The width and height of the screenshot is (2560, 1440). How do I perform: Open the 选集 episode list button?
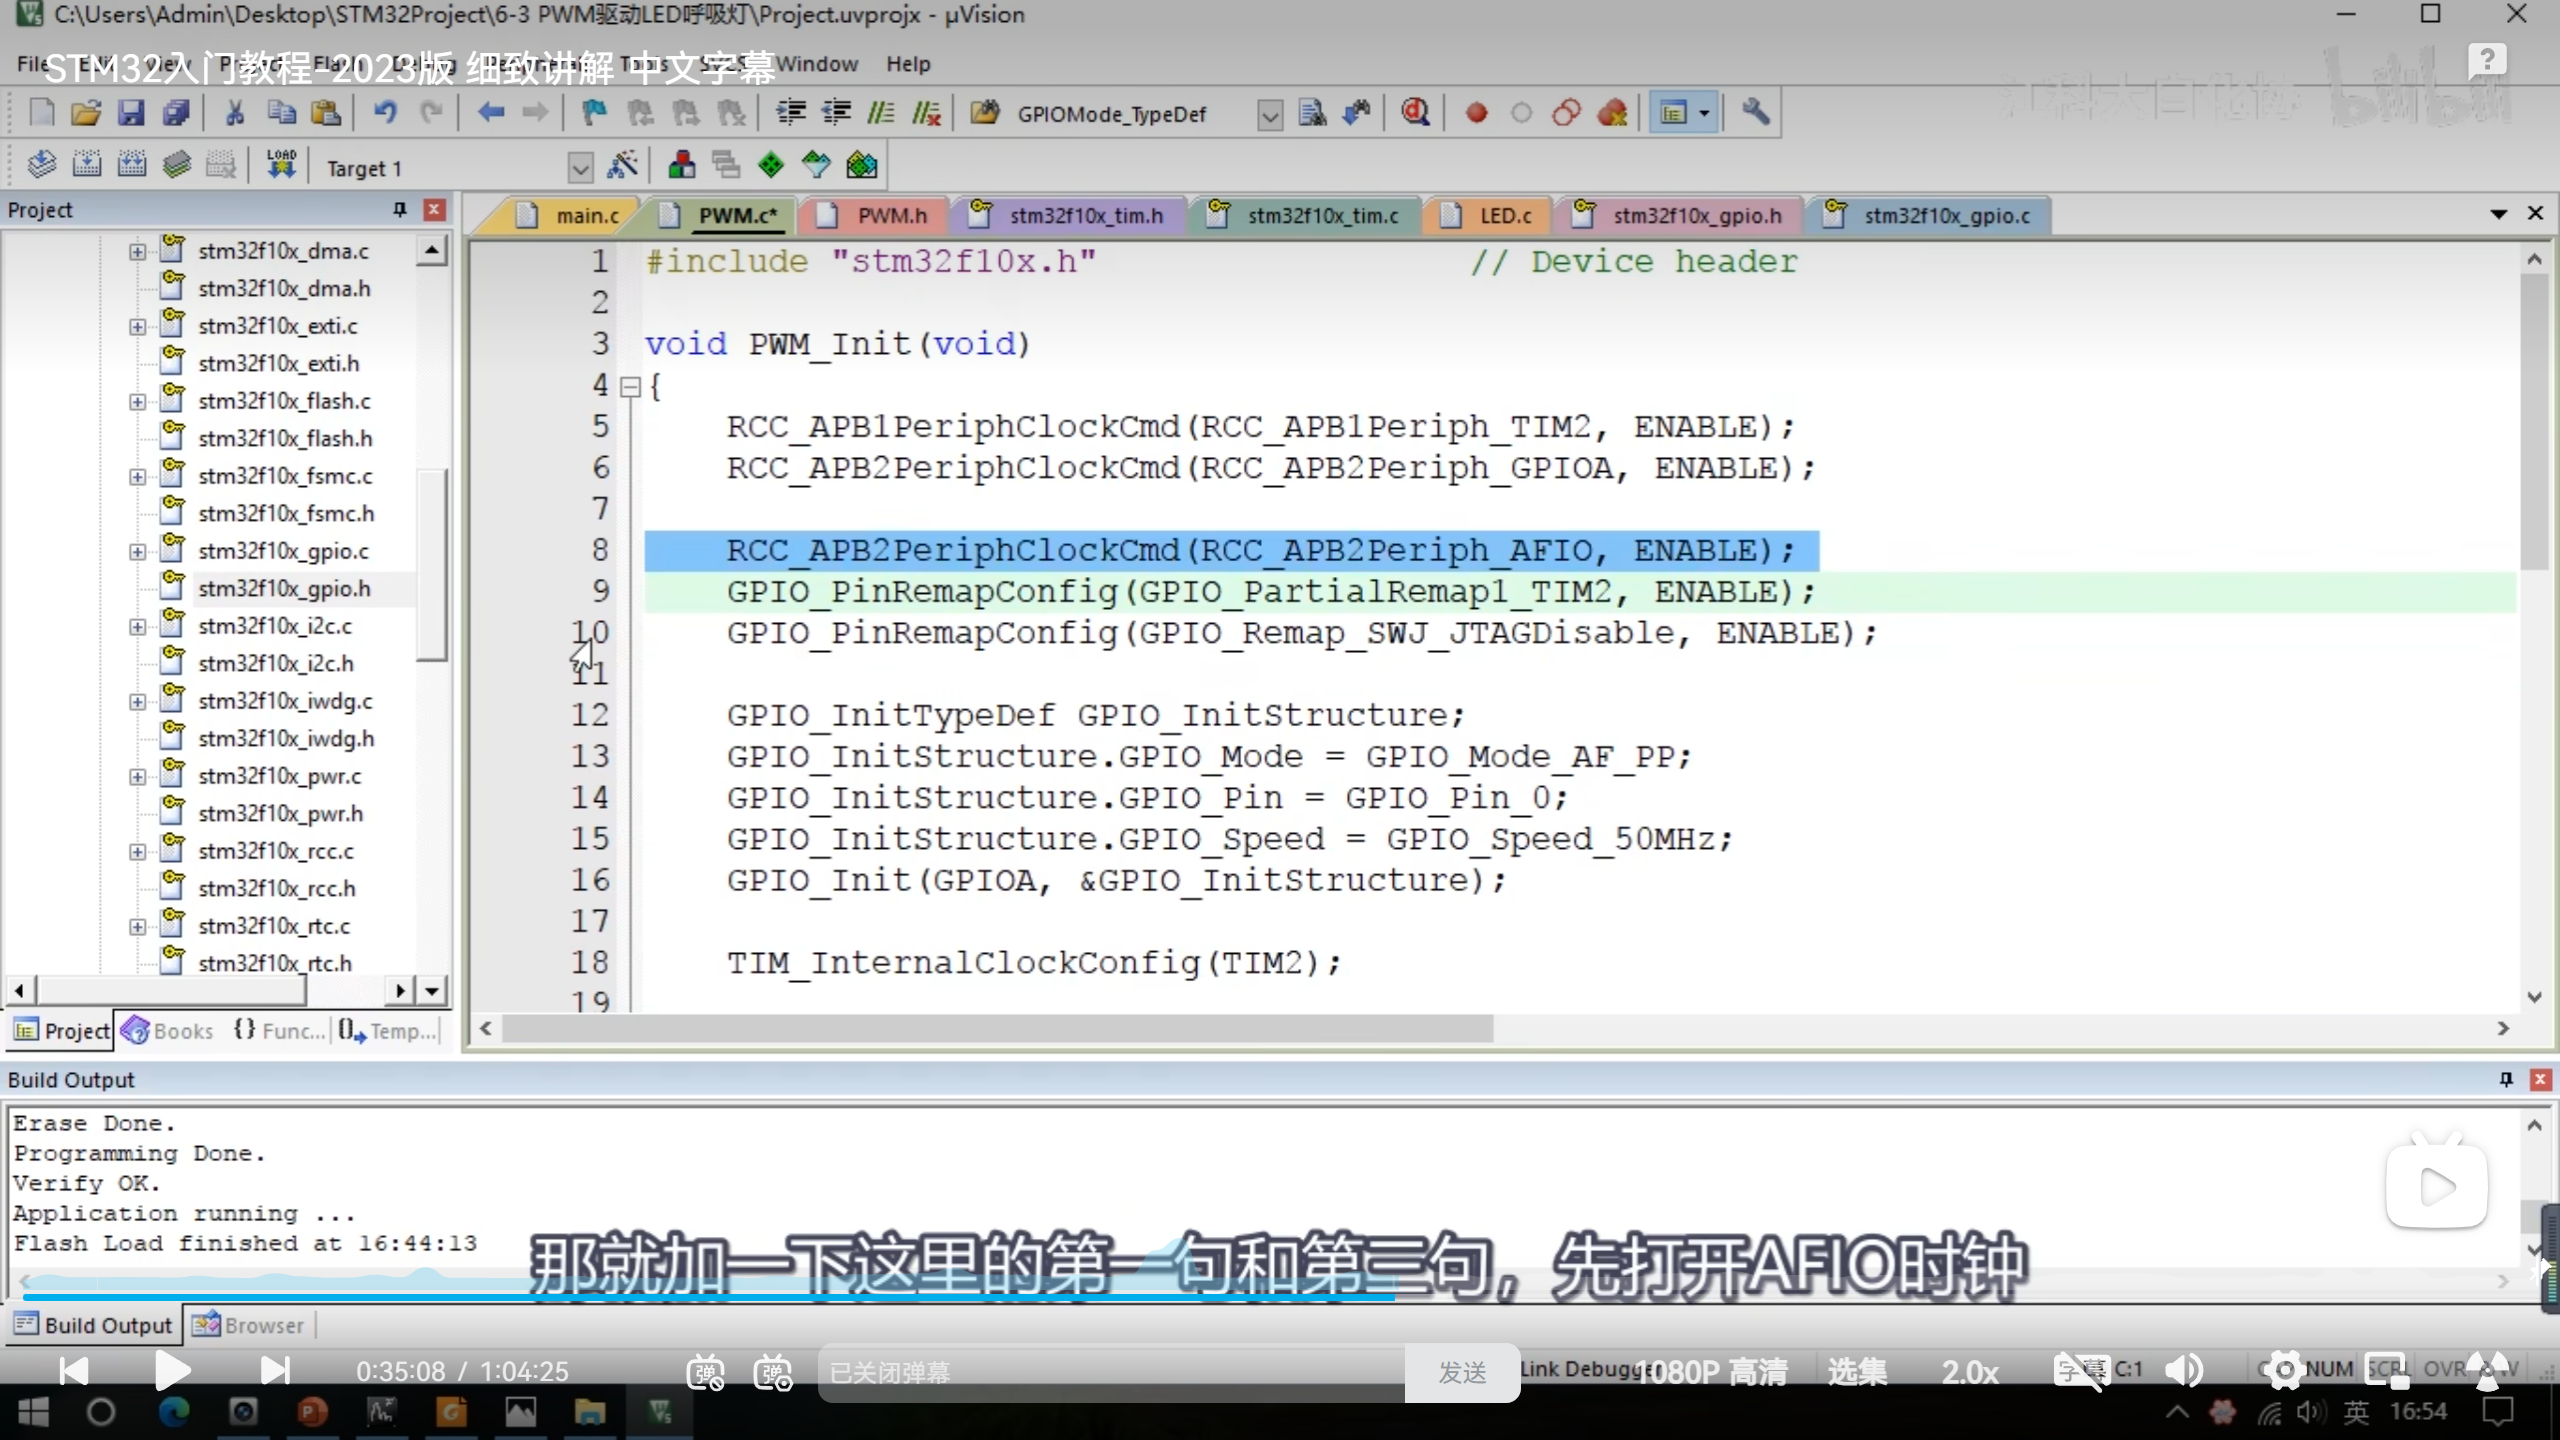point(1857,1371)
